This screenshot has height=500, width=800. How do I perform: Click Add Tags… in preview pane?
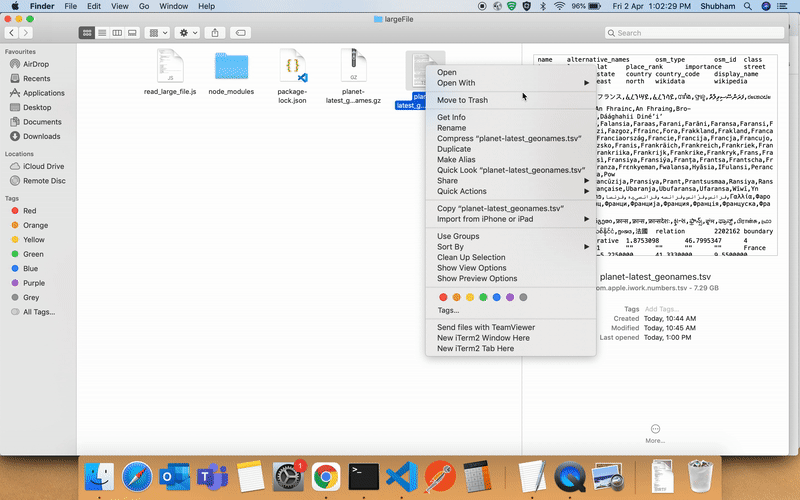click(x=661, y=309)
